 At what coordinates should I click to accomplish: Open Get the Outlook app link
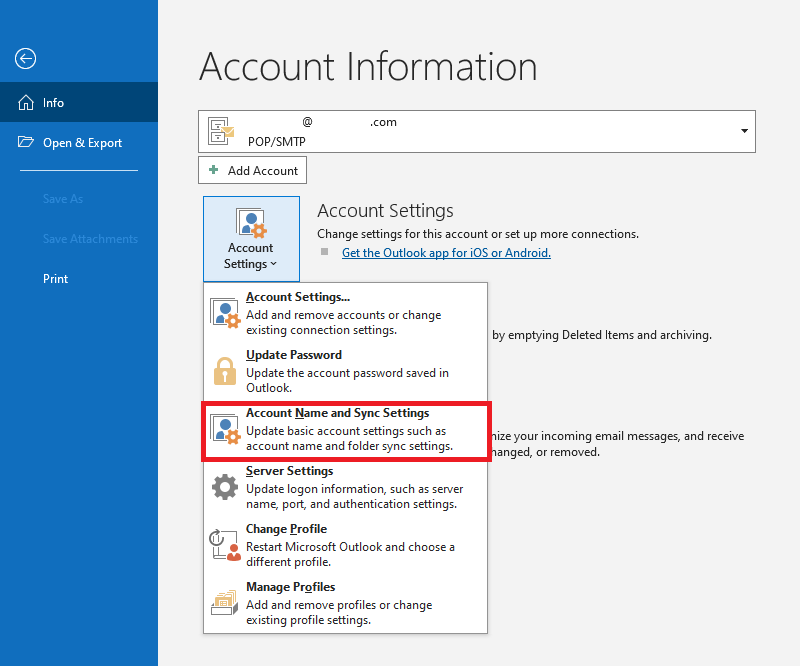(446, 253)
